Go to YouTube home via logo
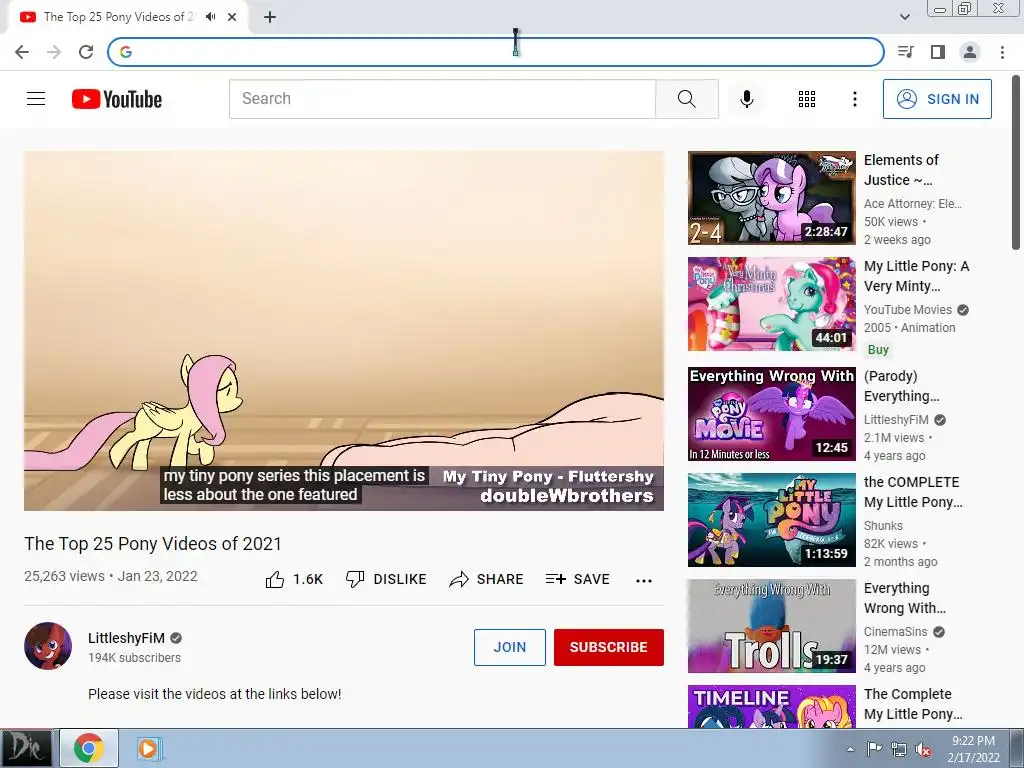 tap(117, 99)
